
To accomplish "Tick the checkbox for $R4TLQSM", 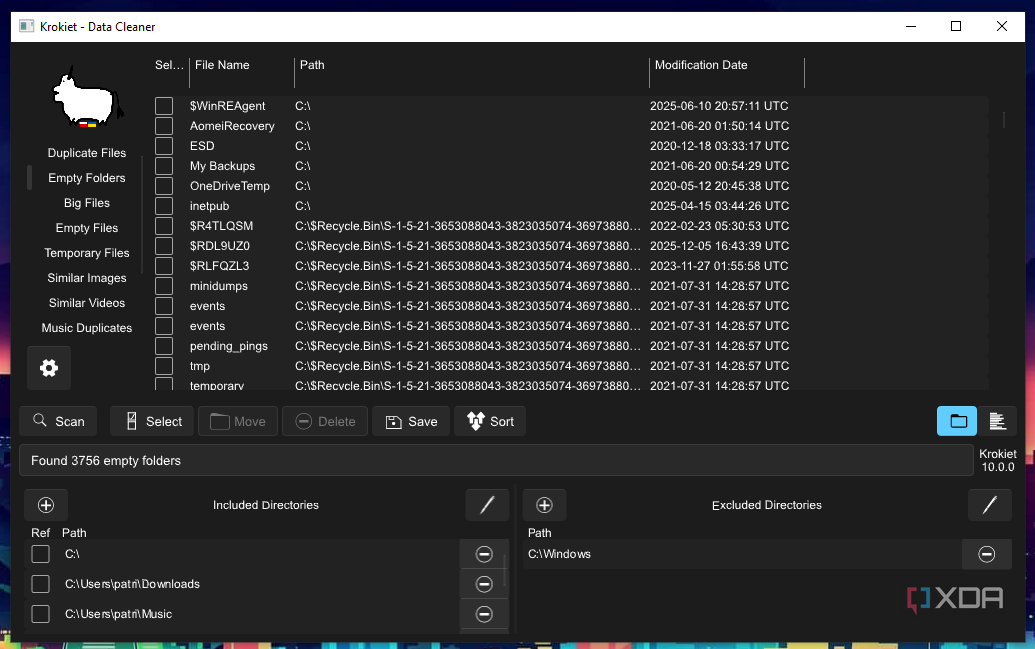I will click(164, 226).
